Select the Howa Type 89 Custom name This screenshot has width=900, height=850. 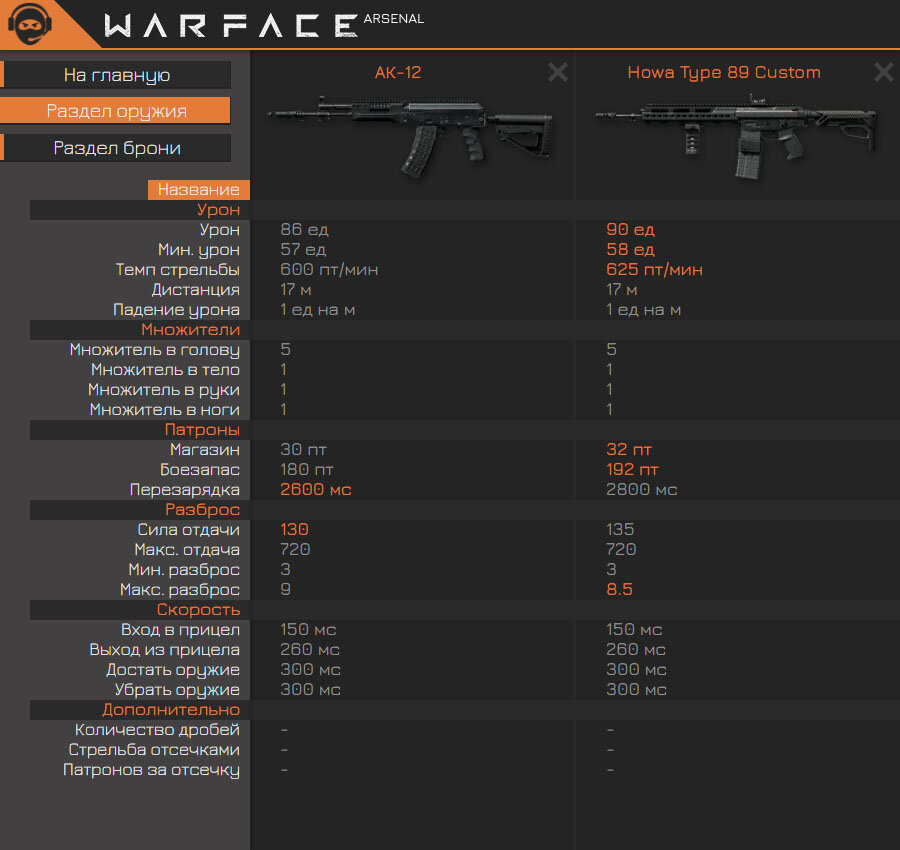click(x=724, y=72)
